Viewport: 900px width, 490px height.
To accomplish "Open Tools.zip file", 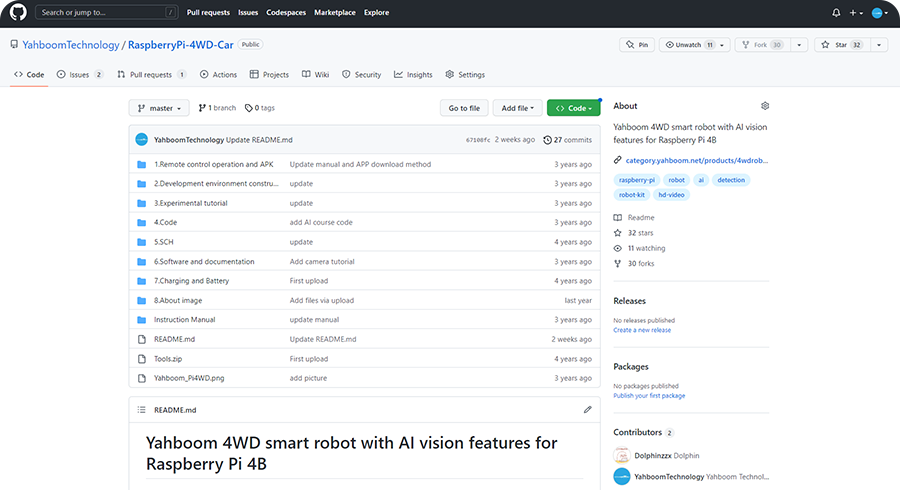I will coord(168,359).
